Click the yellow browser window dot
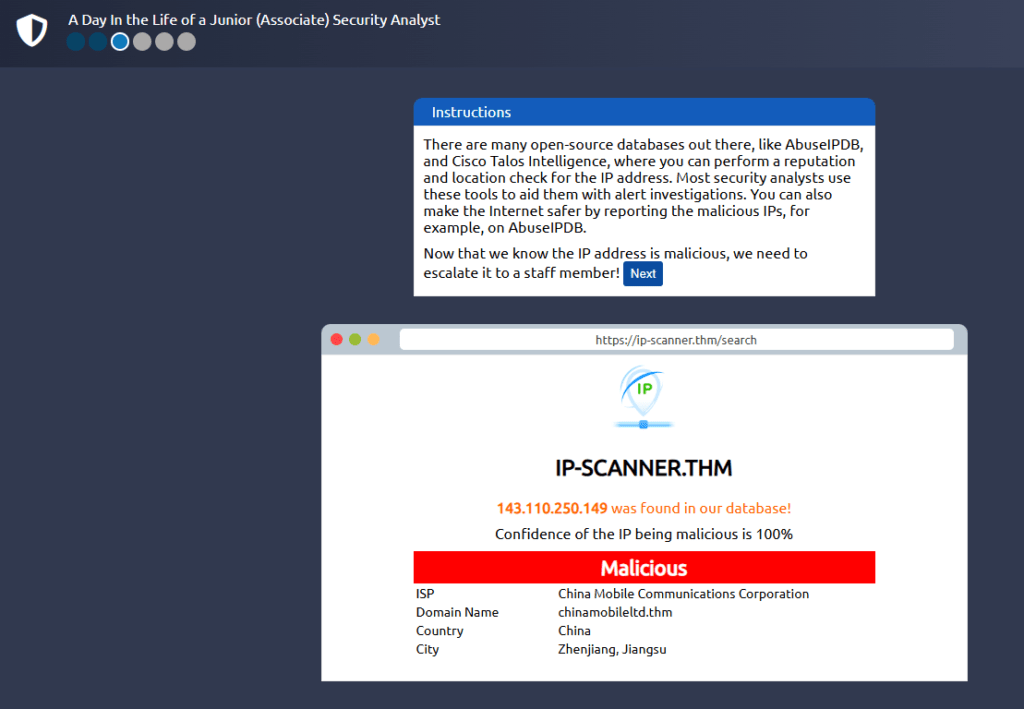Image resolution: width=1024 pixels, height=709 pixels. pos(374,340)
